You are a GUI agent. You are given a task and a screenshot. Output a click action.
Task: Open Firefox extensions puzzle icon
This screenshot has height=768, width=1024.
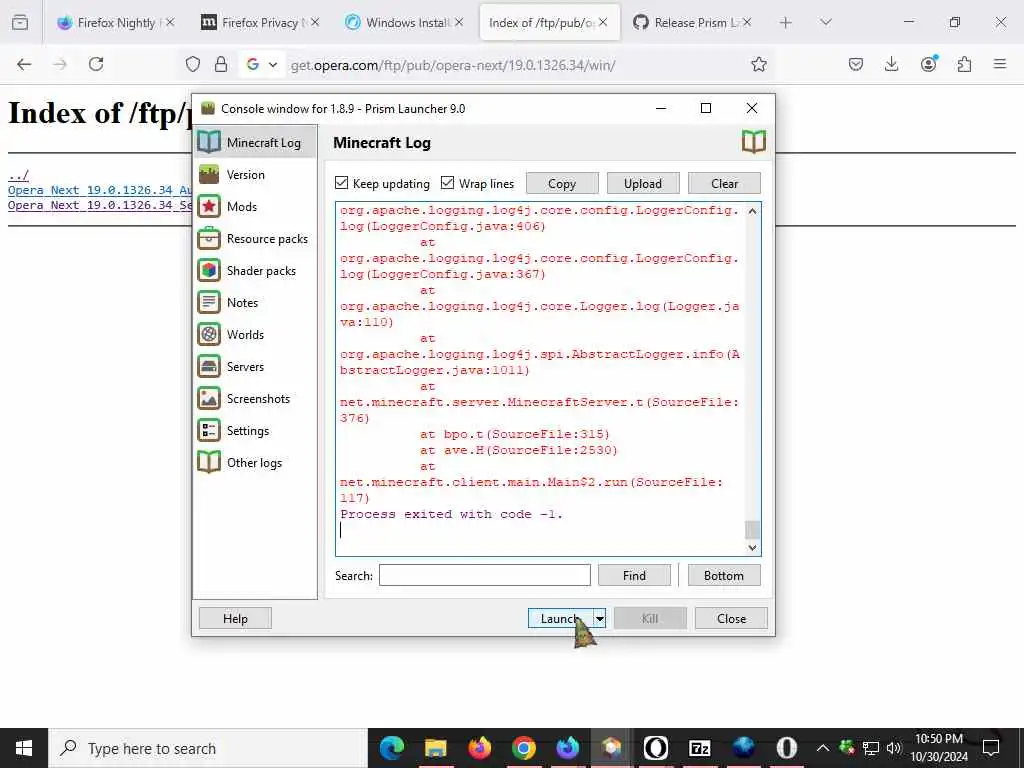[964, 64]
